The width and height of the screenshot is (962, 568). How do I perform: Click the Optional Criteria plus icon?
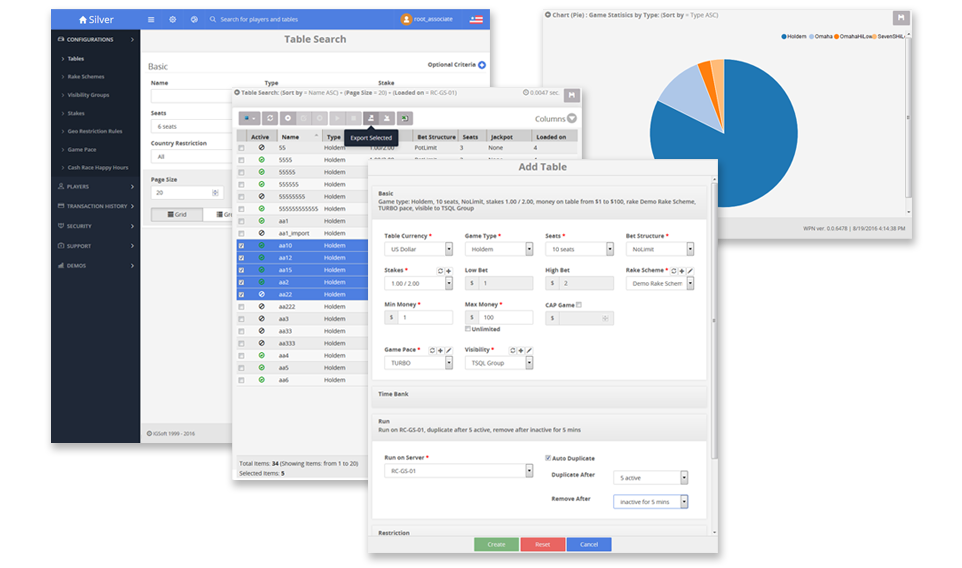pos(482,65)
